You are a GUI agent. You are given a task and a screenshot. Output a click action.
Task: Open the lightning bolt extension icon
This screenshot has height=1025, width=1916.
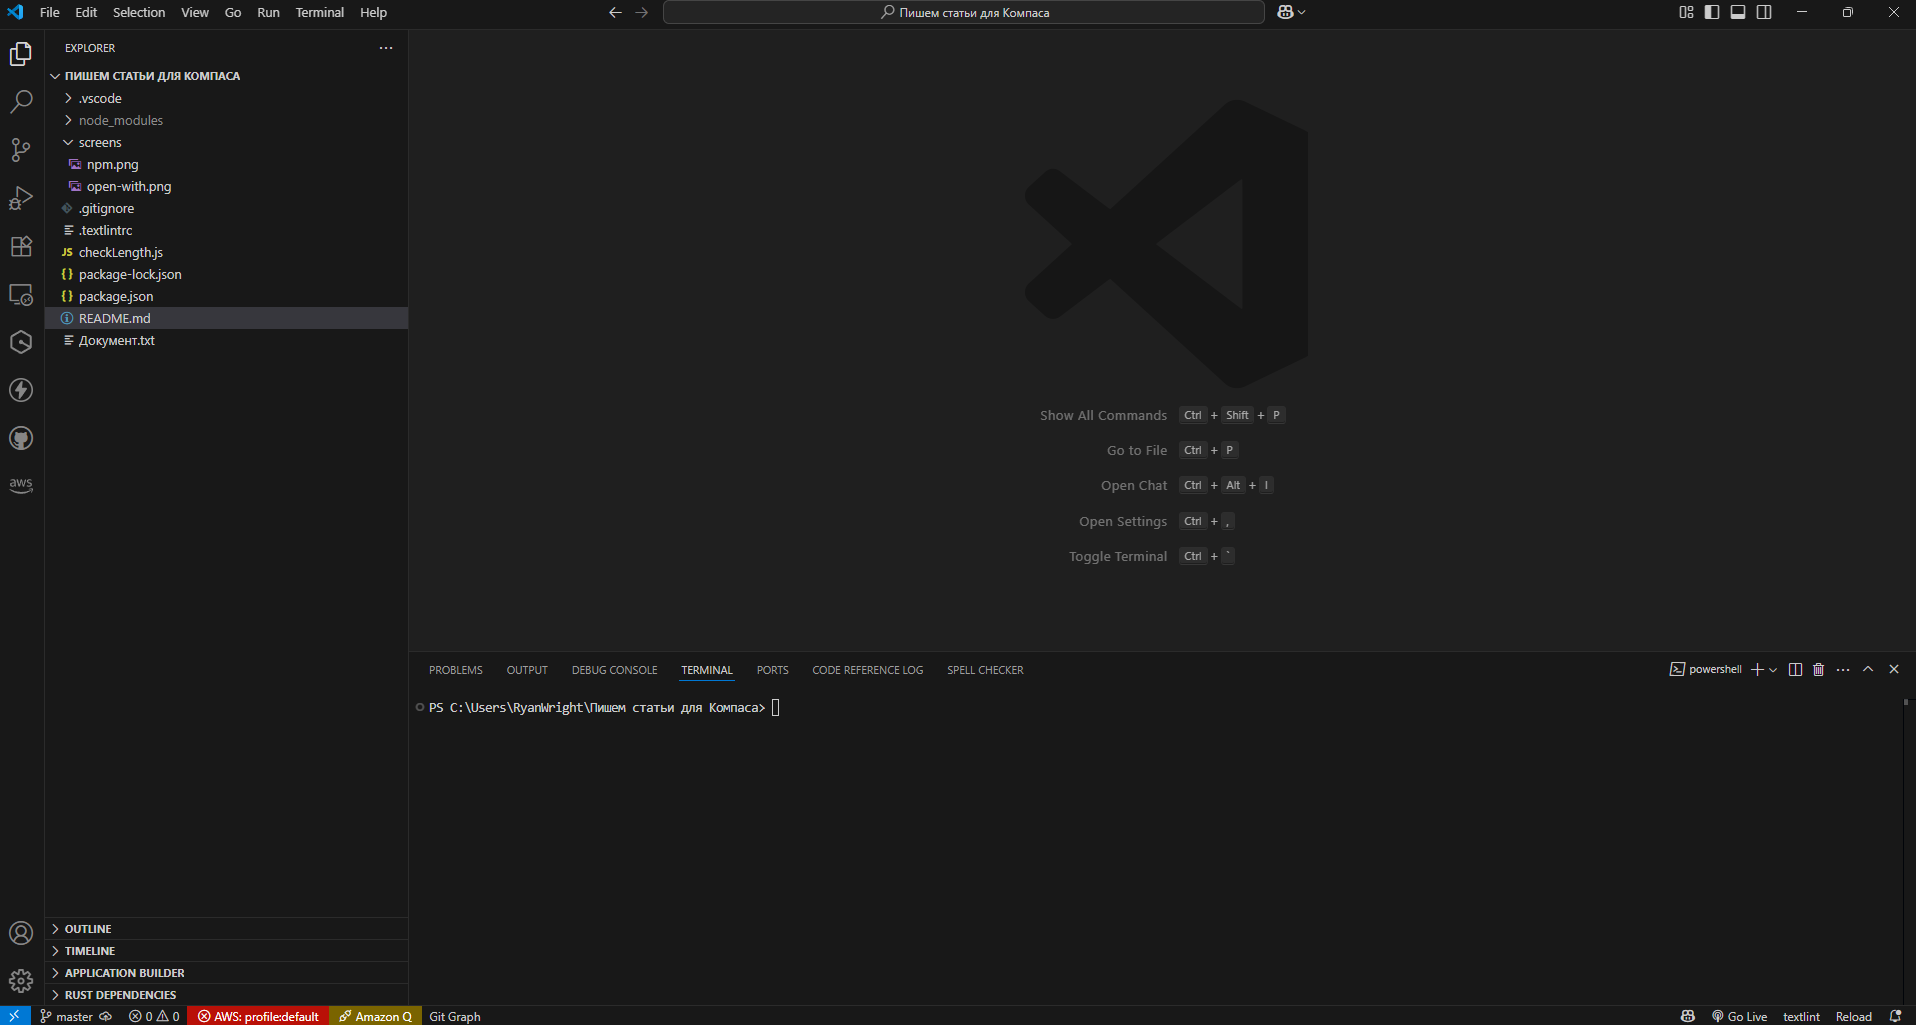coord(21,390)
